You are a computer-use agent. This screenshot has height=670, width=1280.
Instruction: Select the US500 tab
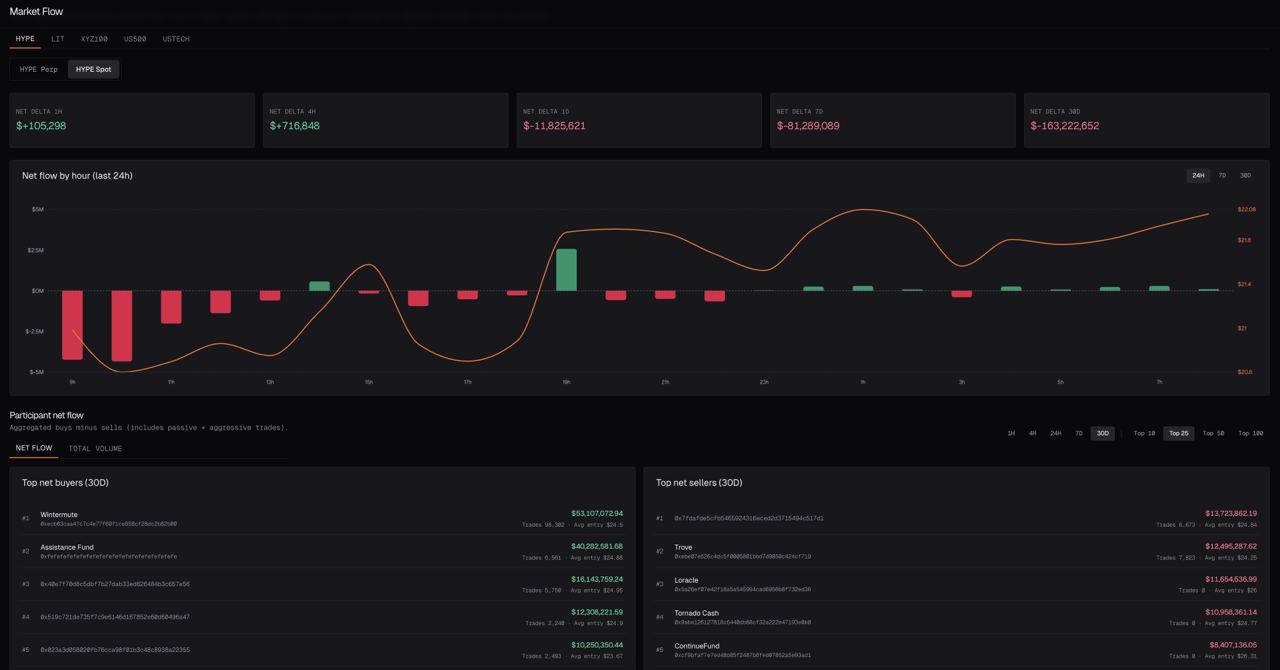click(135, 39)
